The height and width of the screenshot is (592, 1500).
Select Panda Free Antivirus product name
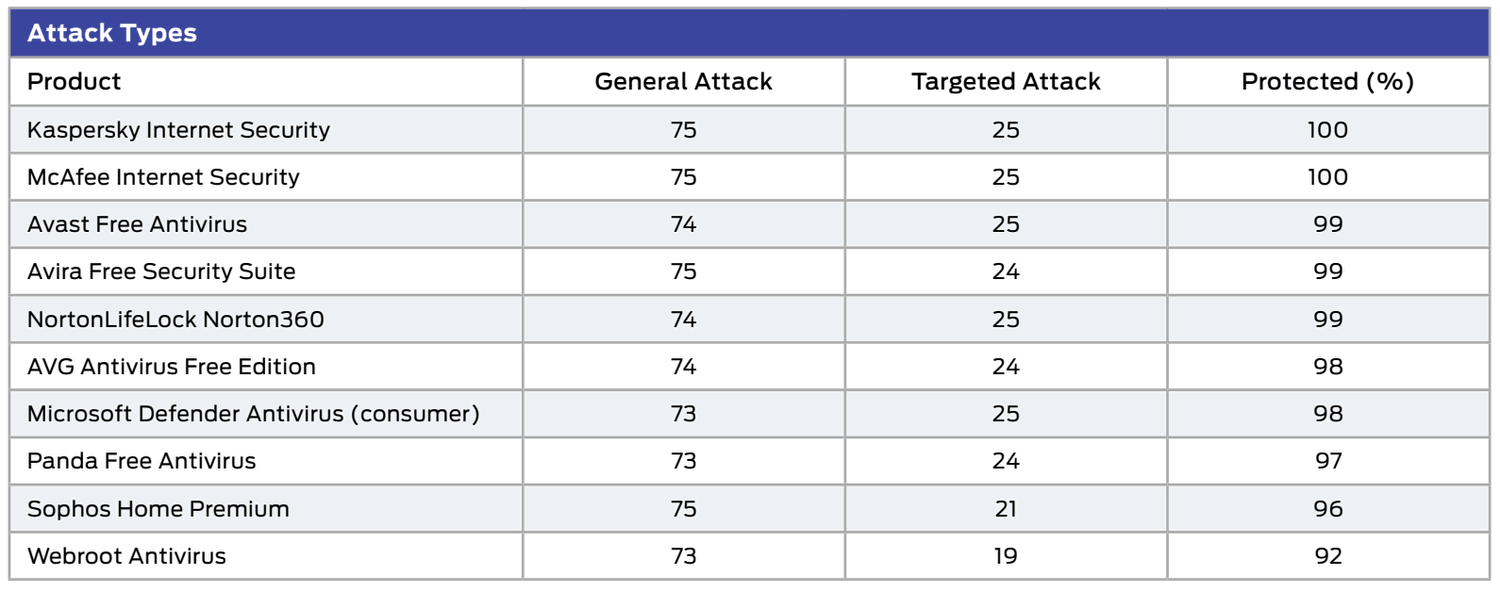pos(141,461)
